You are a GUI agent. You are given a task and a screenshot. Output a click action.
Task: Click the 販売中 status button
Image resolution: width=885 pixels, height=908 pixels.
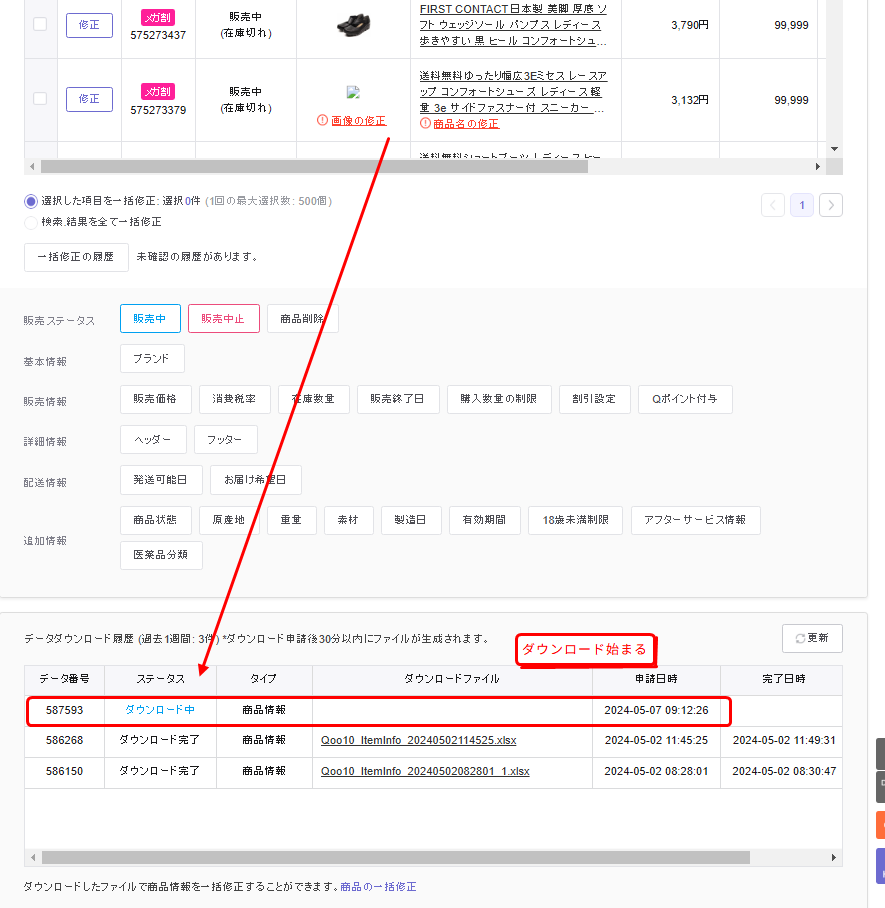tap(150, 318)
